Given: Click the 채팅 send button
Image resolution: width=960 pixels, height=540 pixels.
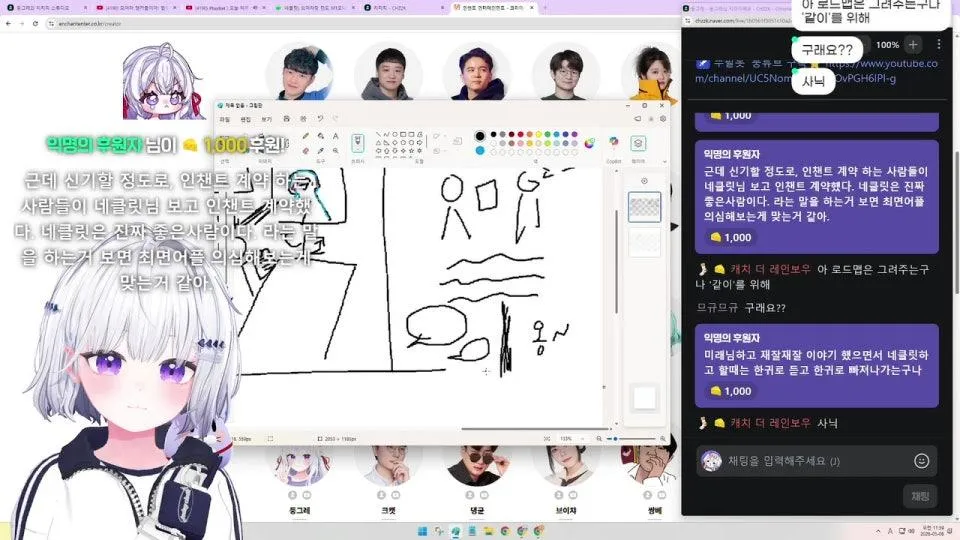Looking at the screenshot, I should click(920, 497).
